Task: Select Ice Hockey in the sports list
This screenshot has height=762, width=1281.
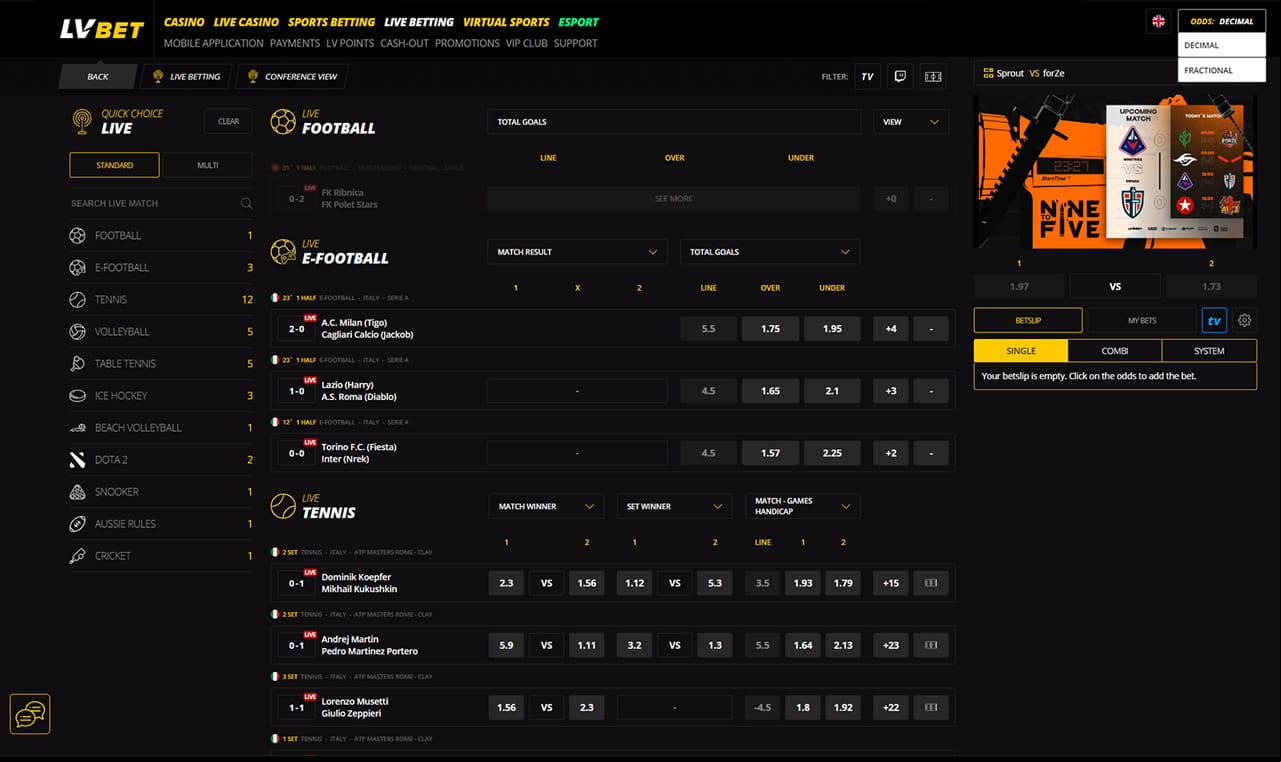Action: tap(161, 396)
